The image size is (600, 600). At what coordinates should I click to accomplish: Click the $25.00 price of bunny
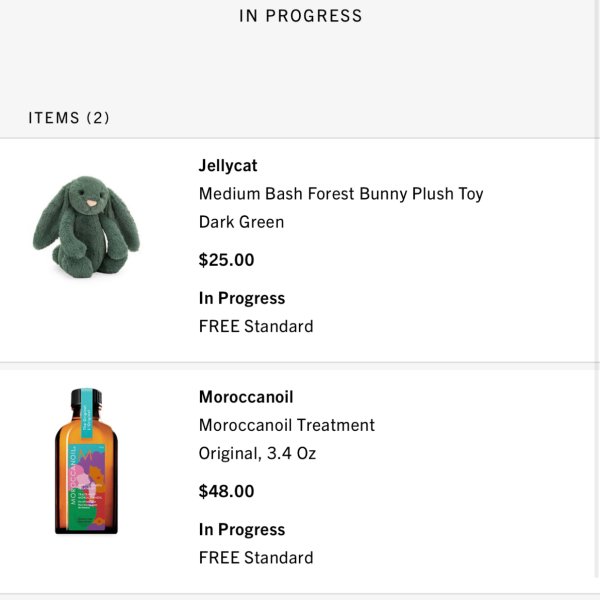coord(226,260)
